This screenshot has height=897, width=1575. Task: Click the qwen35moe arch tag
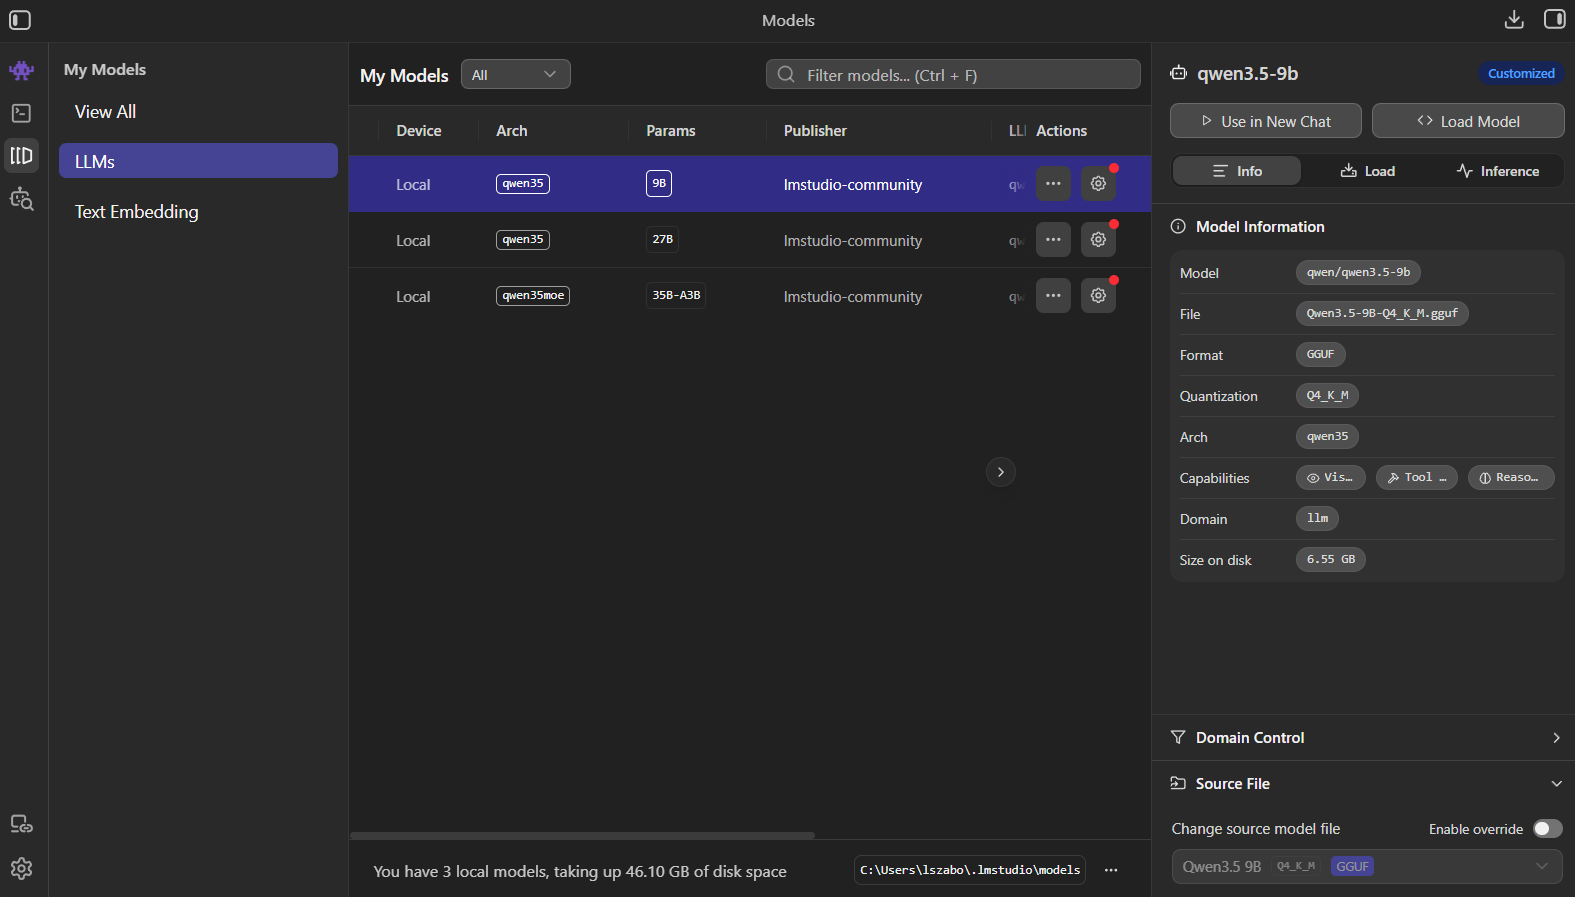pyautogui.click(x=533, y=296)
